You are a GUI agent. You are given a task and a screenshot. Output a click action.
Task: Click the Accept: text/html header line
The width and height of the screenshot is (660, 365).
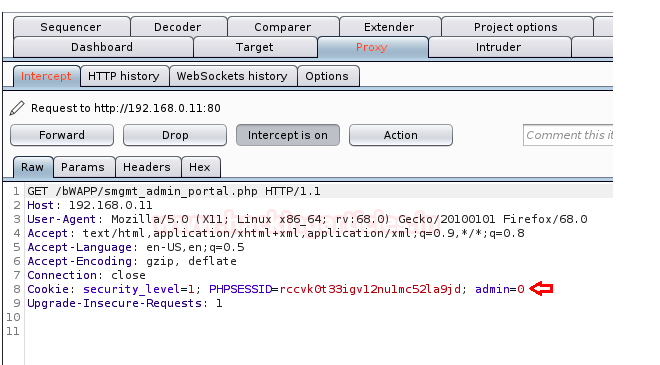pyautogui.click(x=276, y=233)
